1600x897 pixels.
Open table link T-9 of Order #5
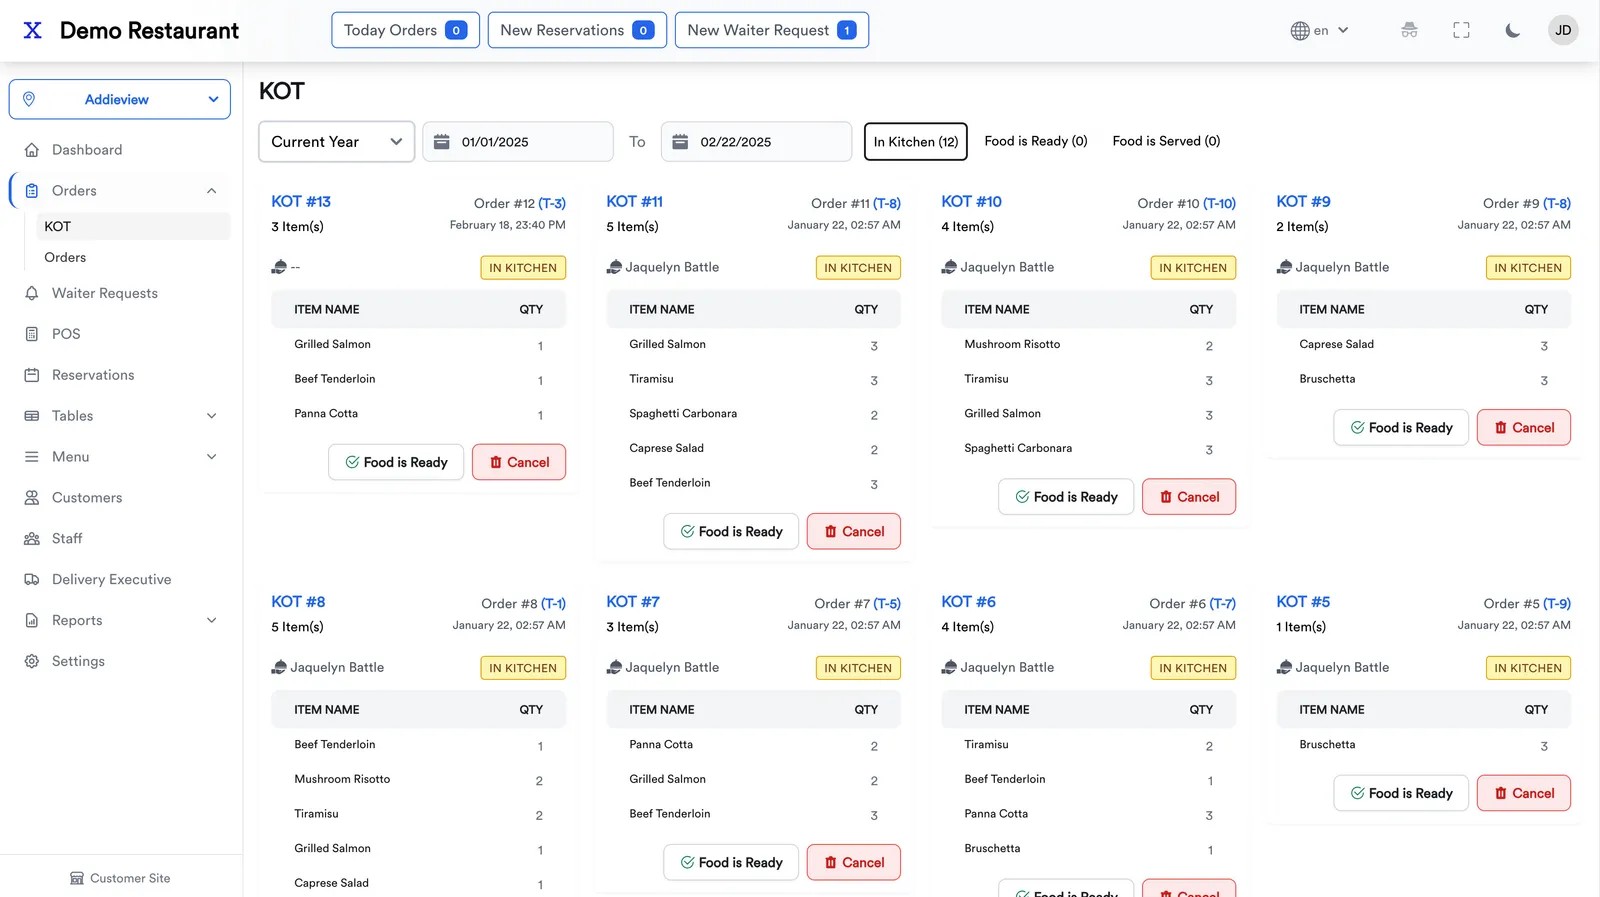[1557, 603]
